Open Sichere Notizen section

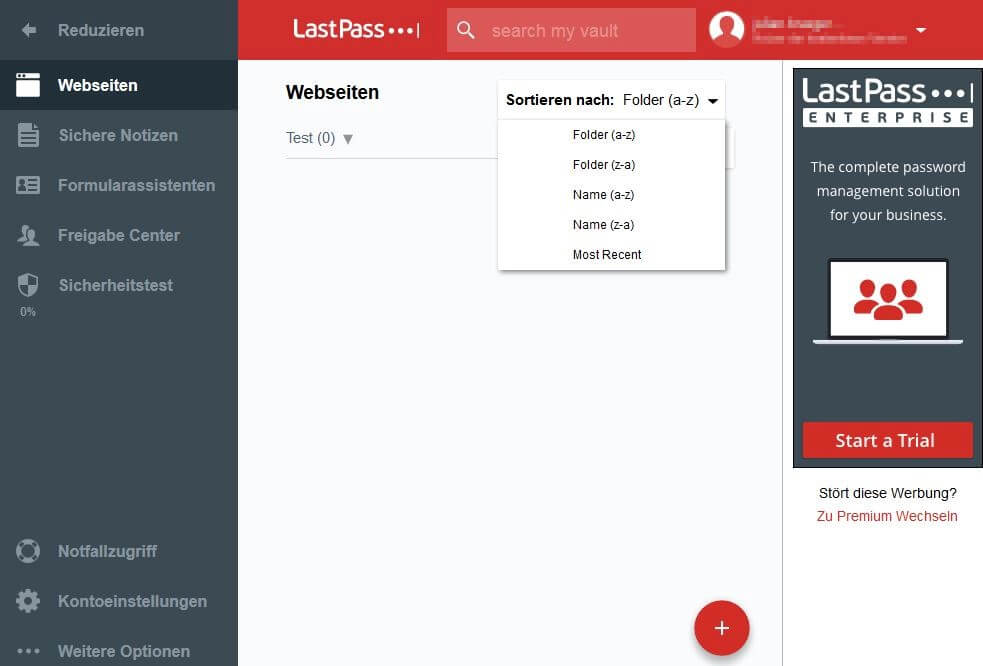119,135
